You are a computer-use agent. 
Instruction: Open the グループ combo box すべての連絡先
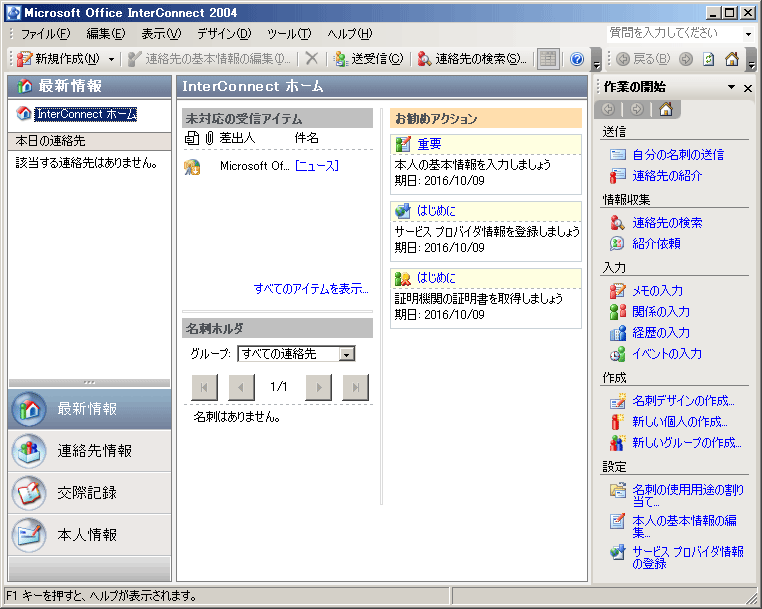[x=296, y=353]
